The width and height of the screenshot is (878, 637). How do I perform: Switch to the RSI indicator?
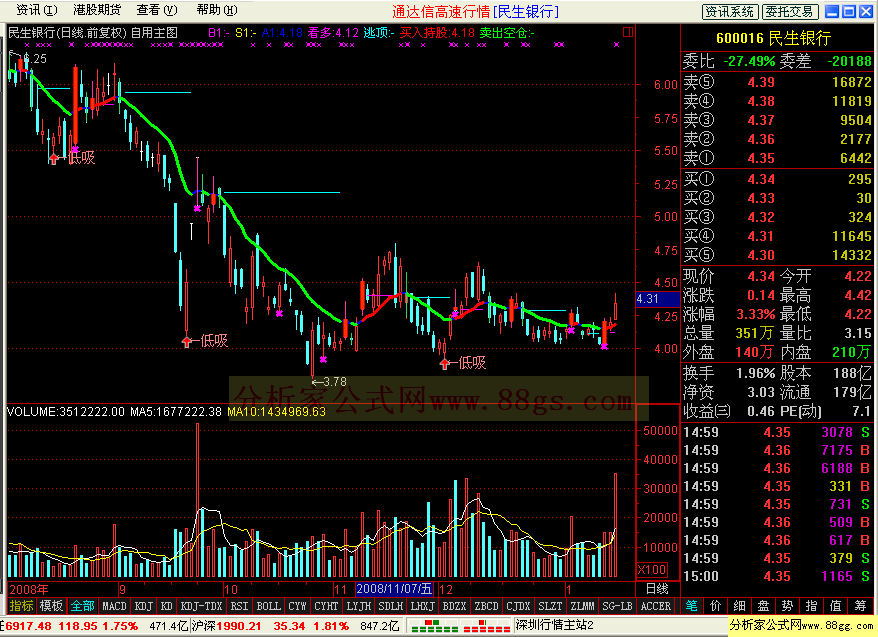click(x=239, y=606)
